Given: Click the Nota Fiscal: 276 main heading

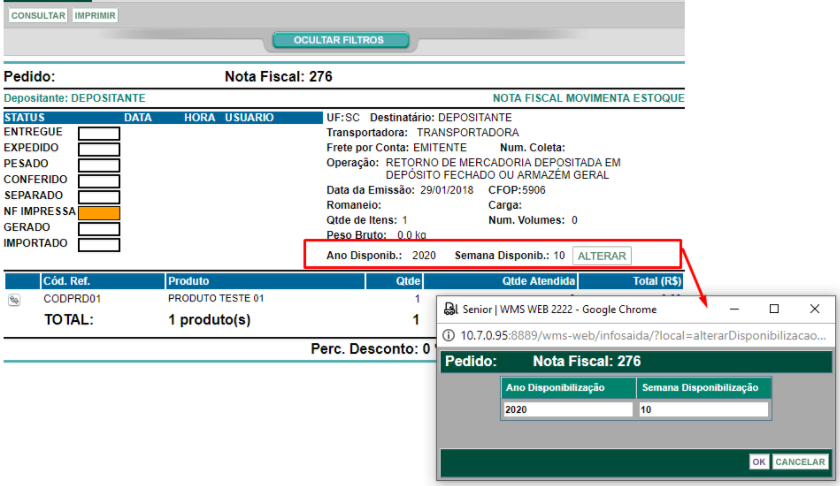Looking at the screenshot, I should click(x=279, y=77).
